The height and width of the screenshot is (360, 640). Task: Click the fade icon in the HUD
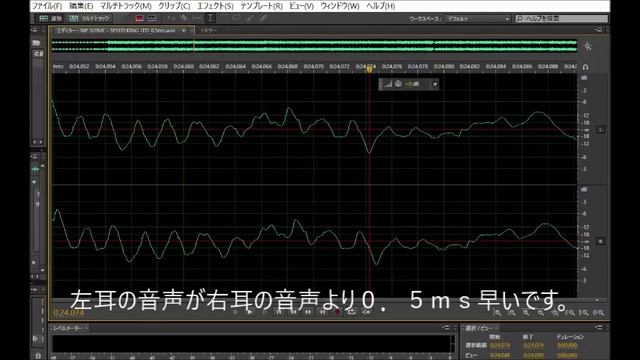388,84
